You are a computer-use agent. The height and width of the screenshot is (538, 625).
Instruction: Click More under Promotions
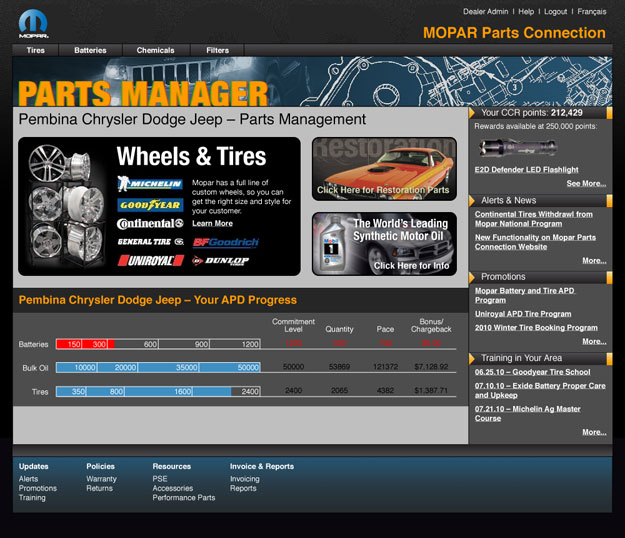(x=594, y=341)
